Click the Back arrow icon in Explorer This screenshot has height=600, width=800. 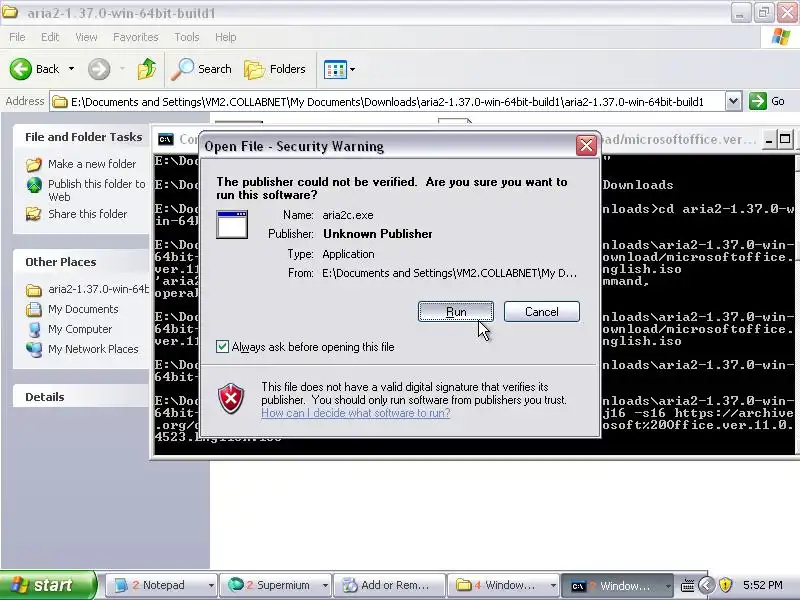[21, 69]
